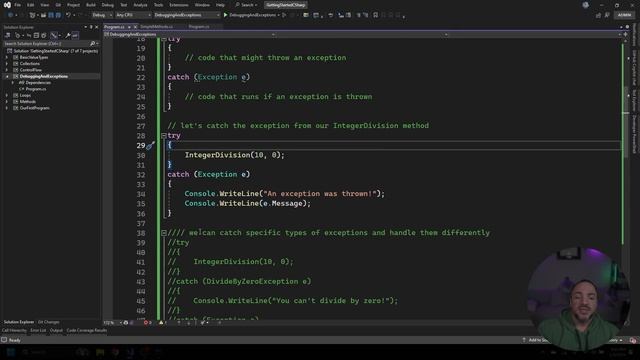Open the Extensions menu
640x360 pixels.
click(179, 5)
